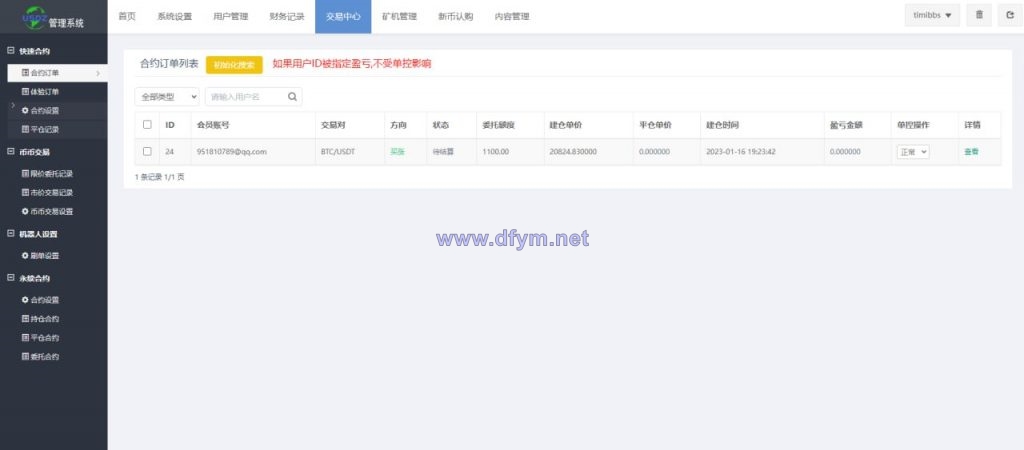The width and height of the screenshot is (1024, 450).
Task: Click the 建仓时间 column header
Action: (722, 125)
